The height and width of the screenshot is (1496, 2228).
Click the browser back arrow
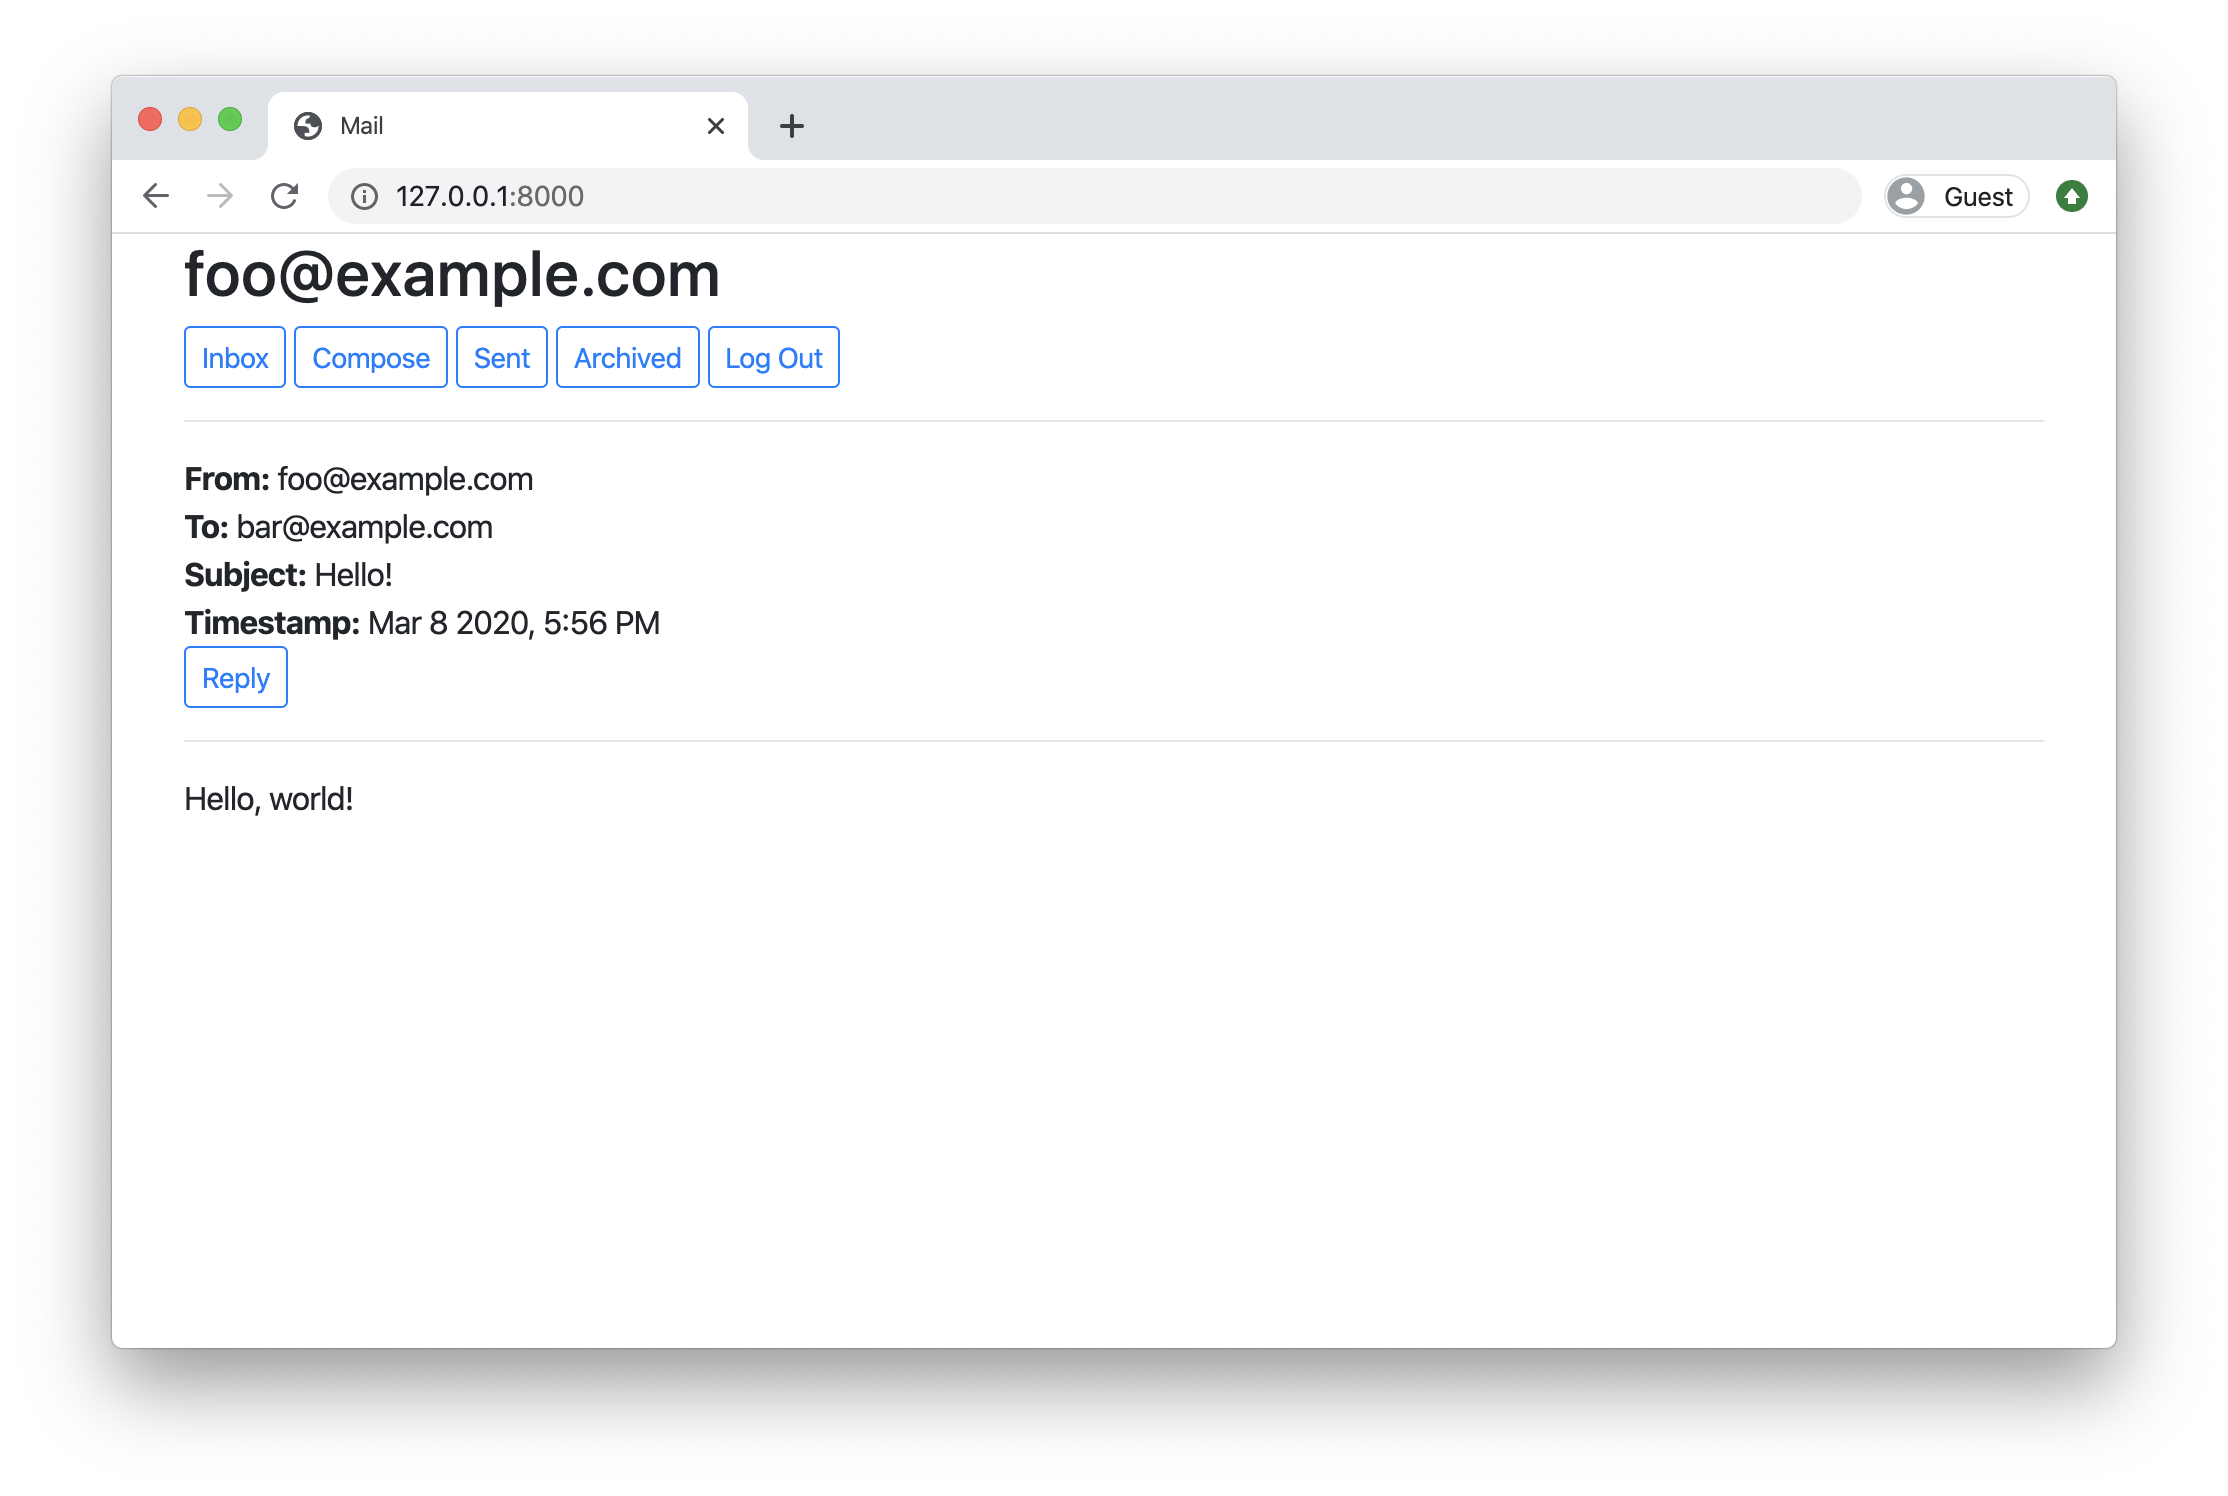[154, 197]
